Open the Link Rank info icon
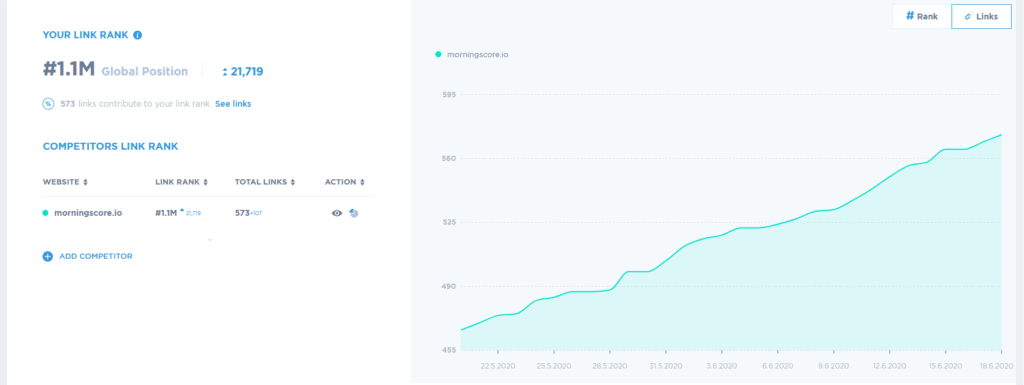Viewport: 1024px width, 385px height. point(138,35)
